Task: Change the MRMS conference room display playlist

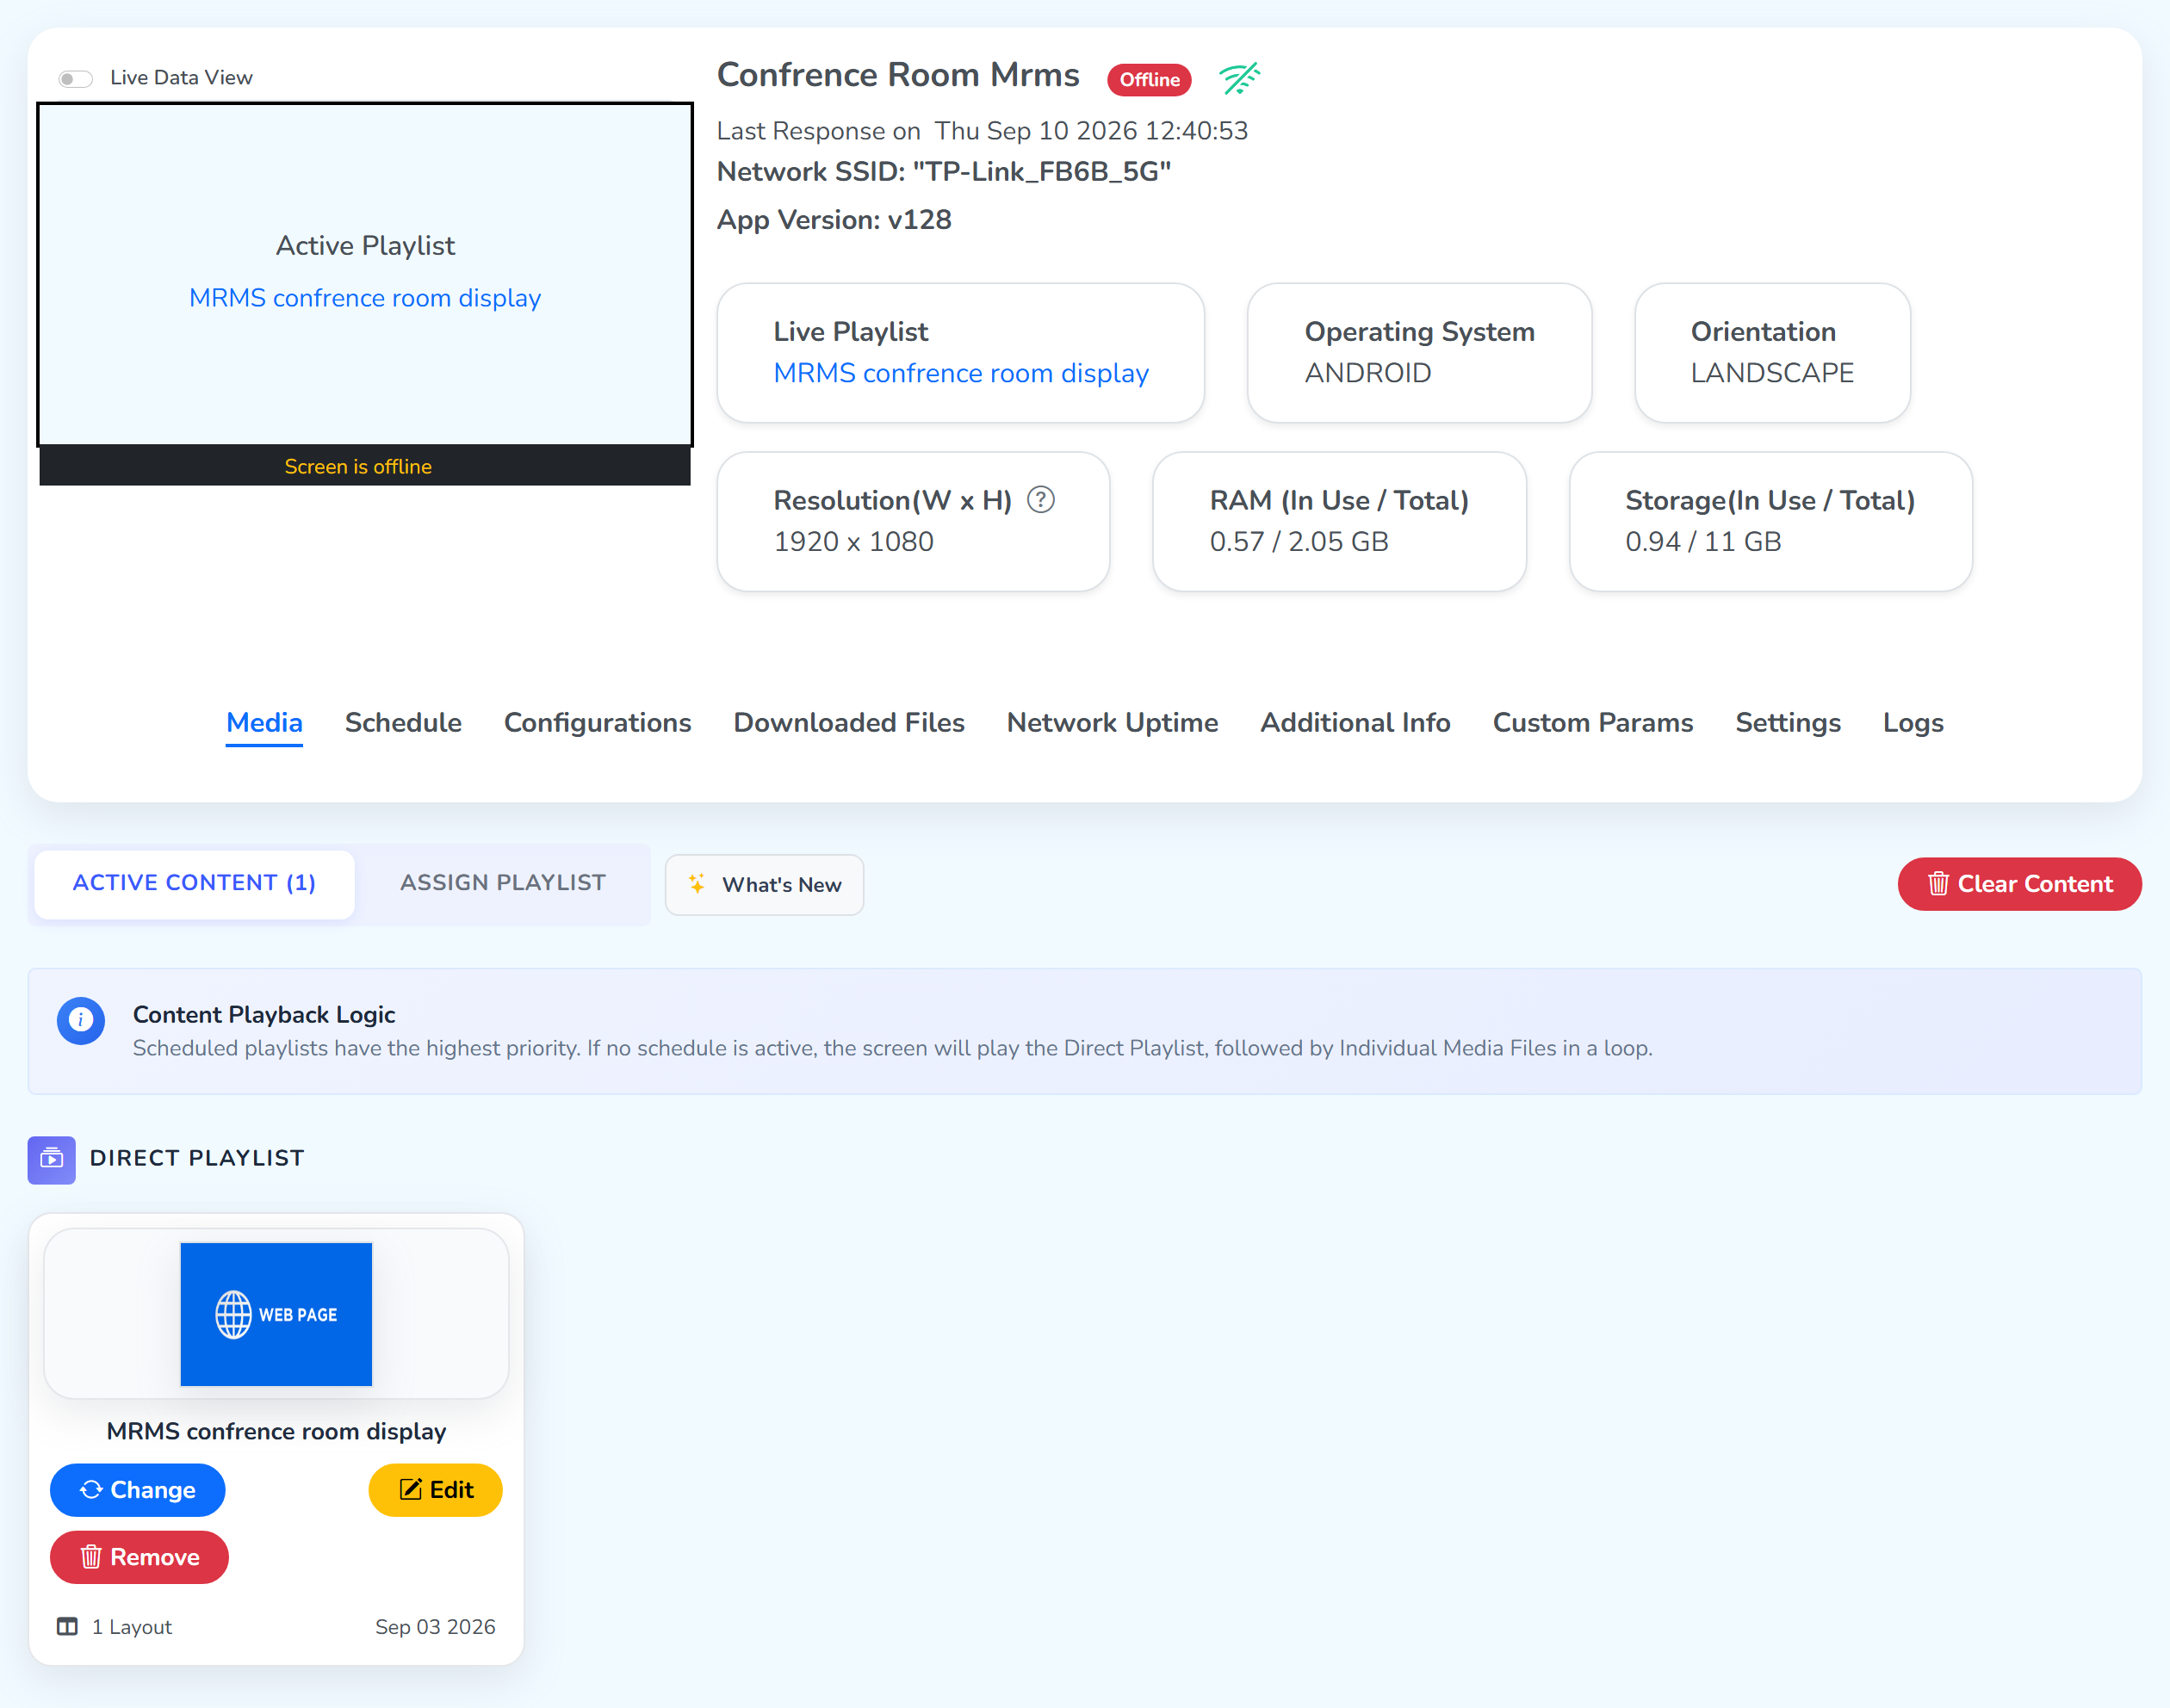Action: 137,1490
